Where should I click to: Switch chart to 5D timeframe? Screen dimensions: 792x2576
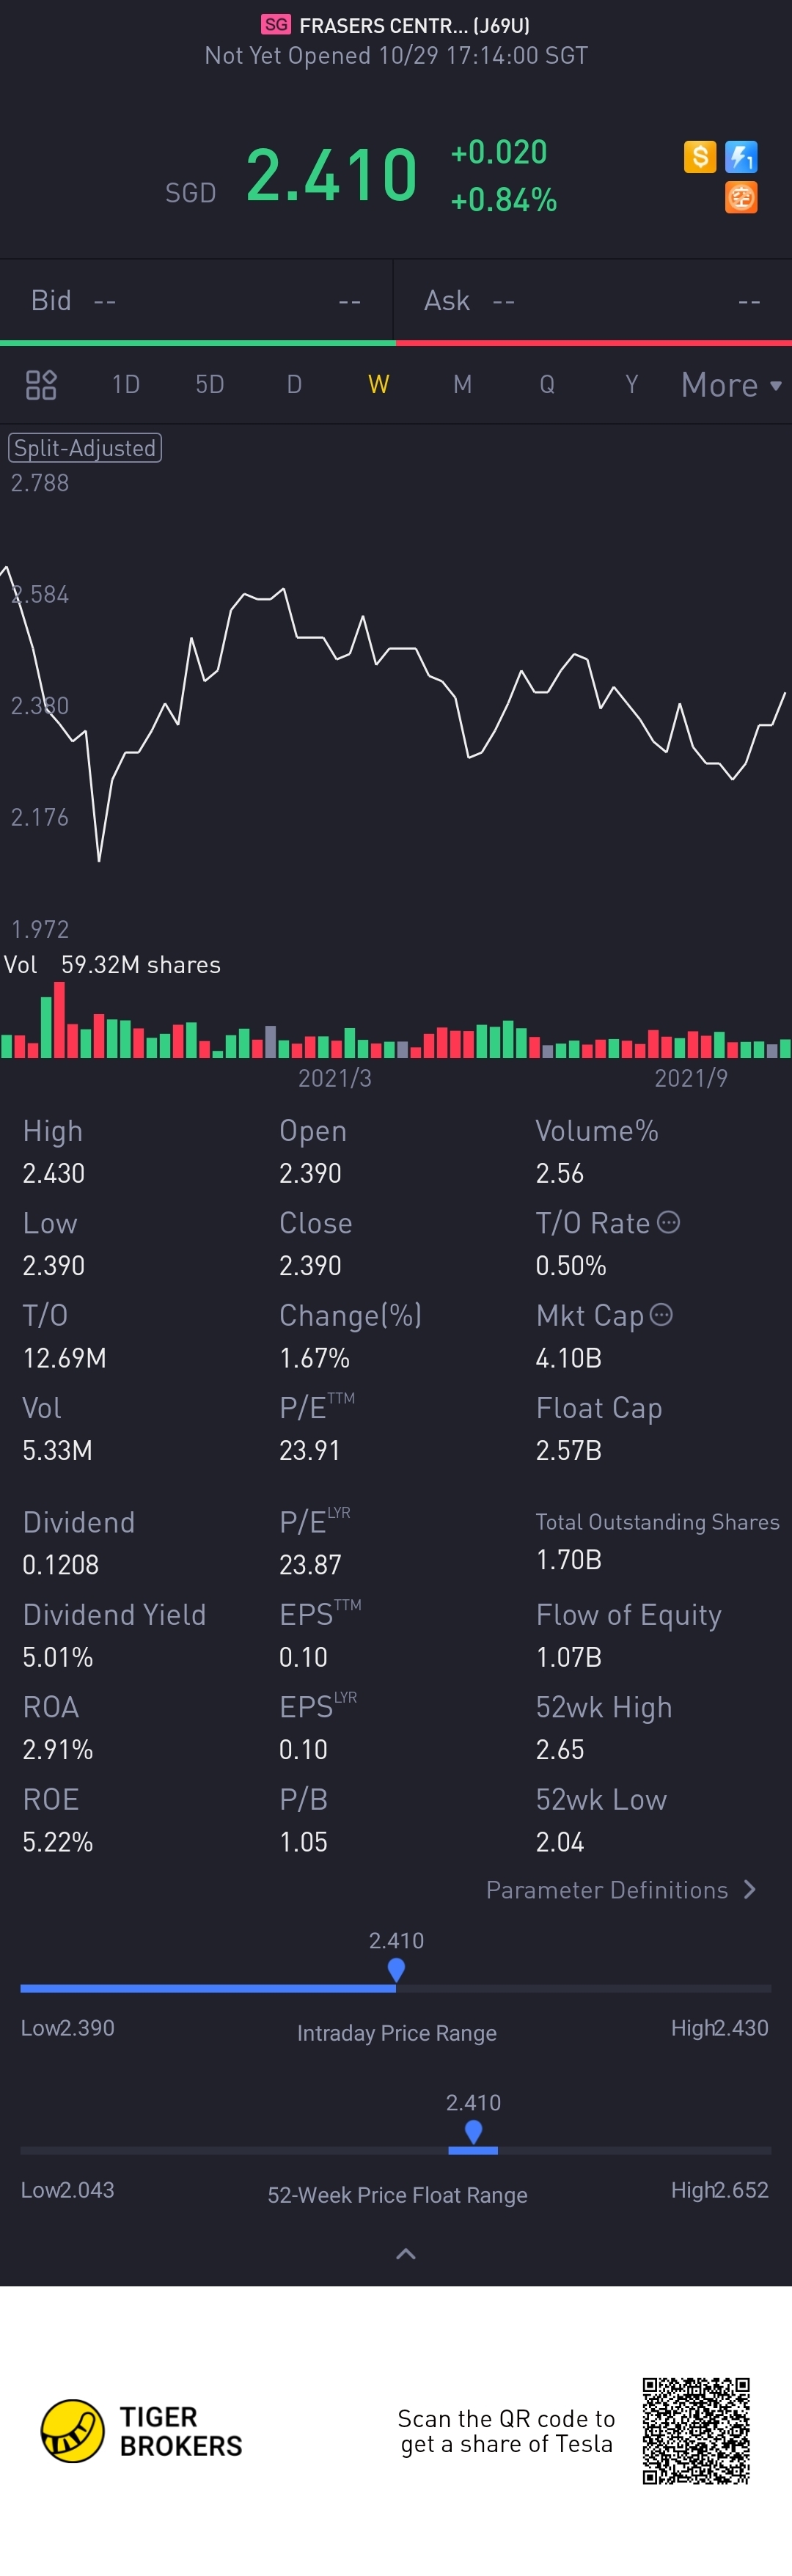pyautogui.click(x=210, y=385)
